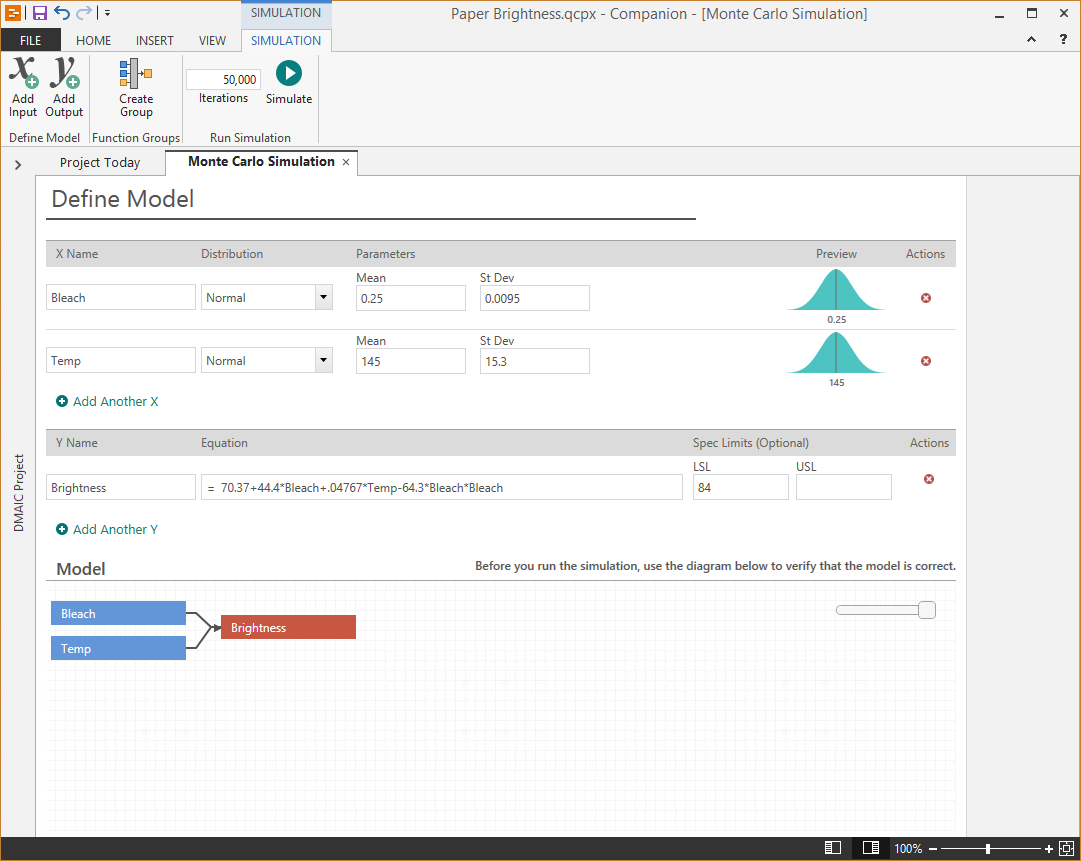This screenshot has height=861, width=1081.
Task: Switch to single-pane view in status bar
Action: click(833, 848)
